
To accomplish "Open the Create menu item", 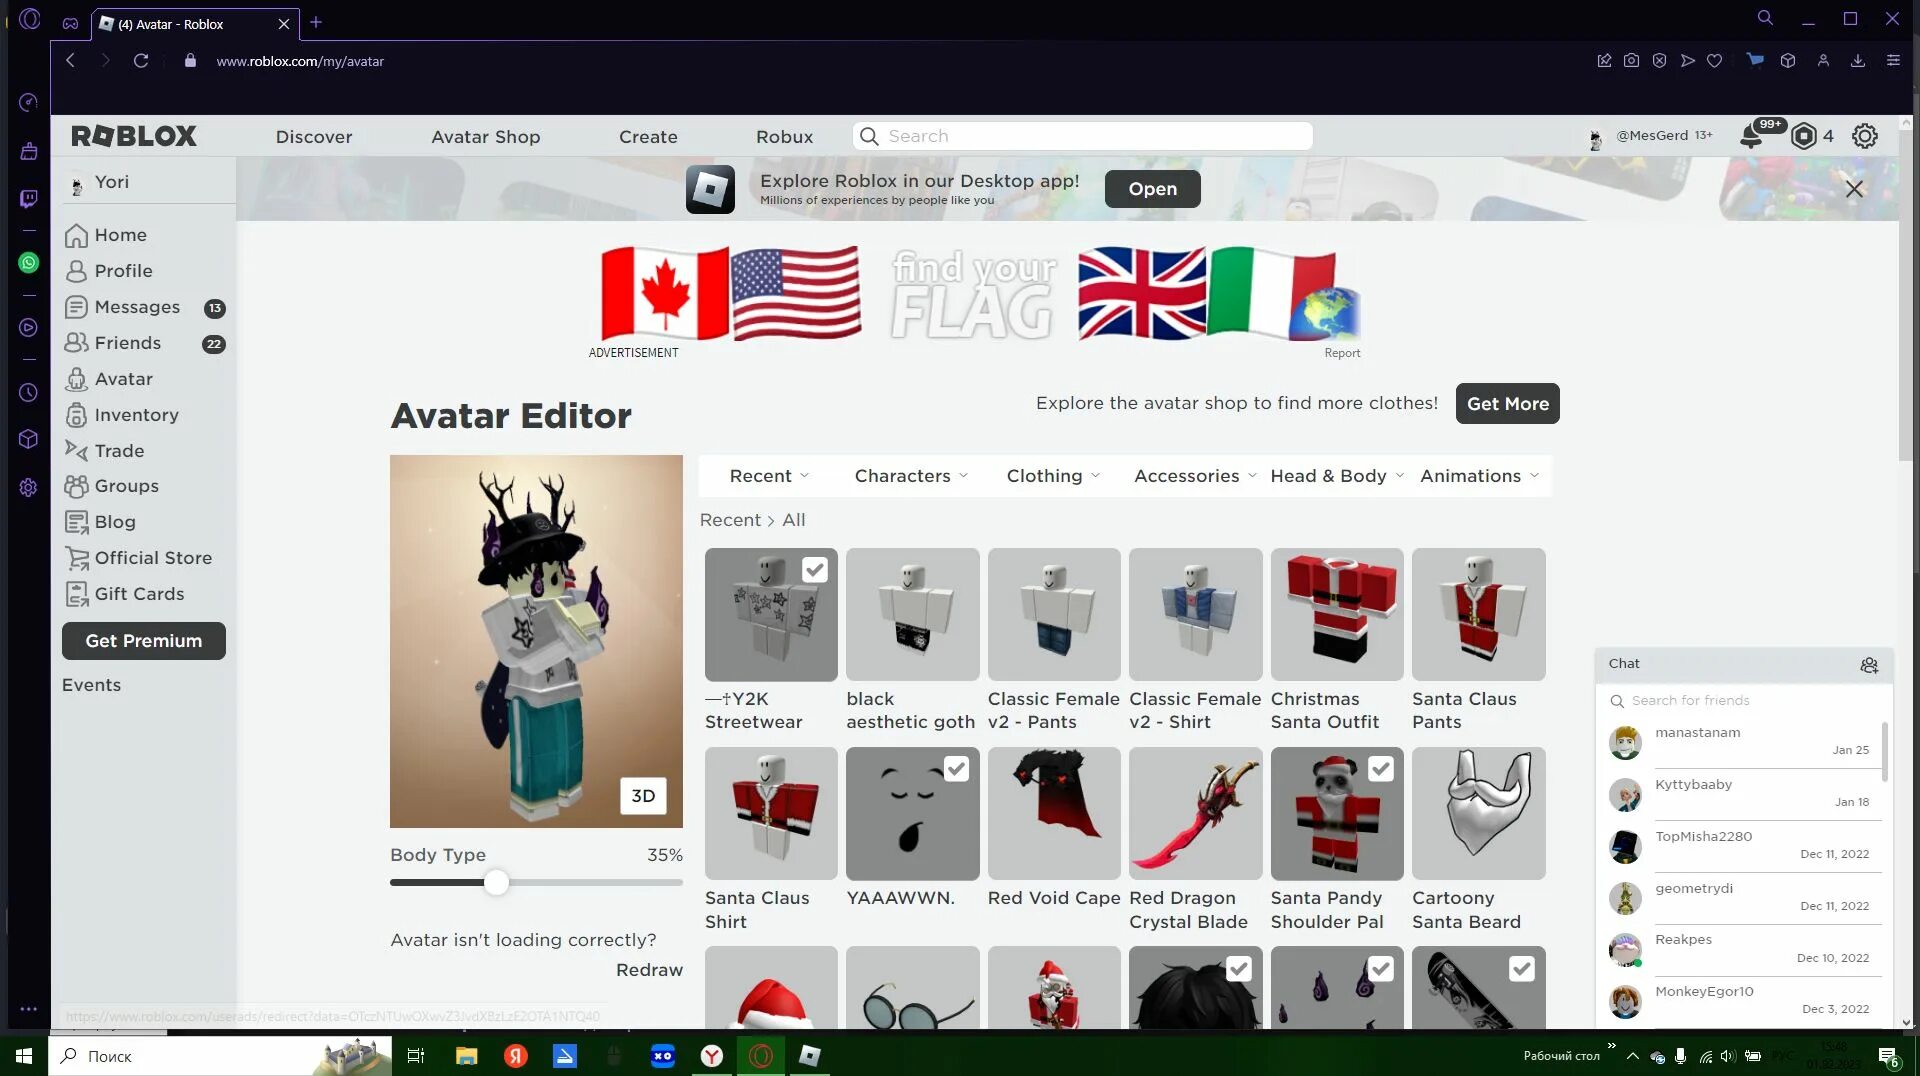I will click(648, 137).
